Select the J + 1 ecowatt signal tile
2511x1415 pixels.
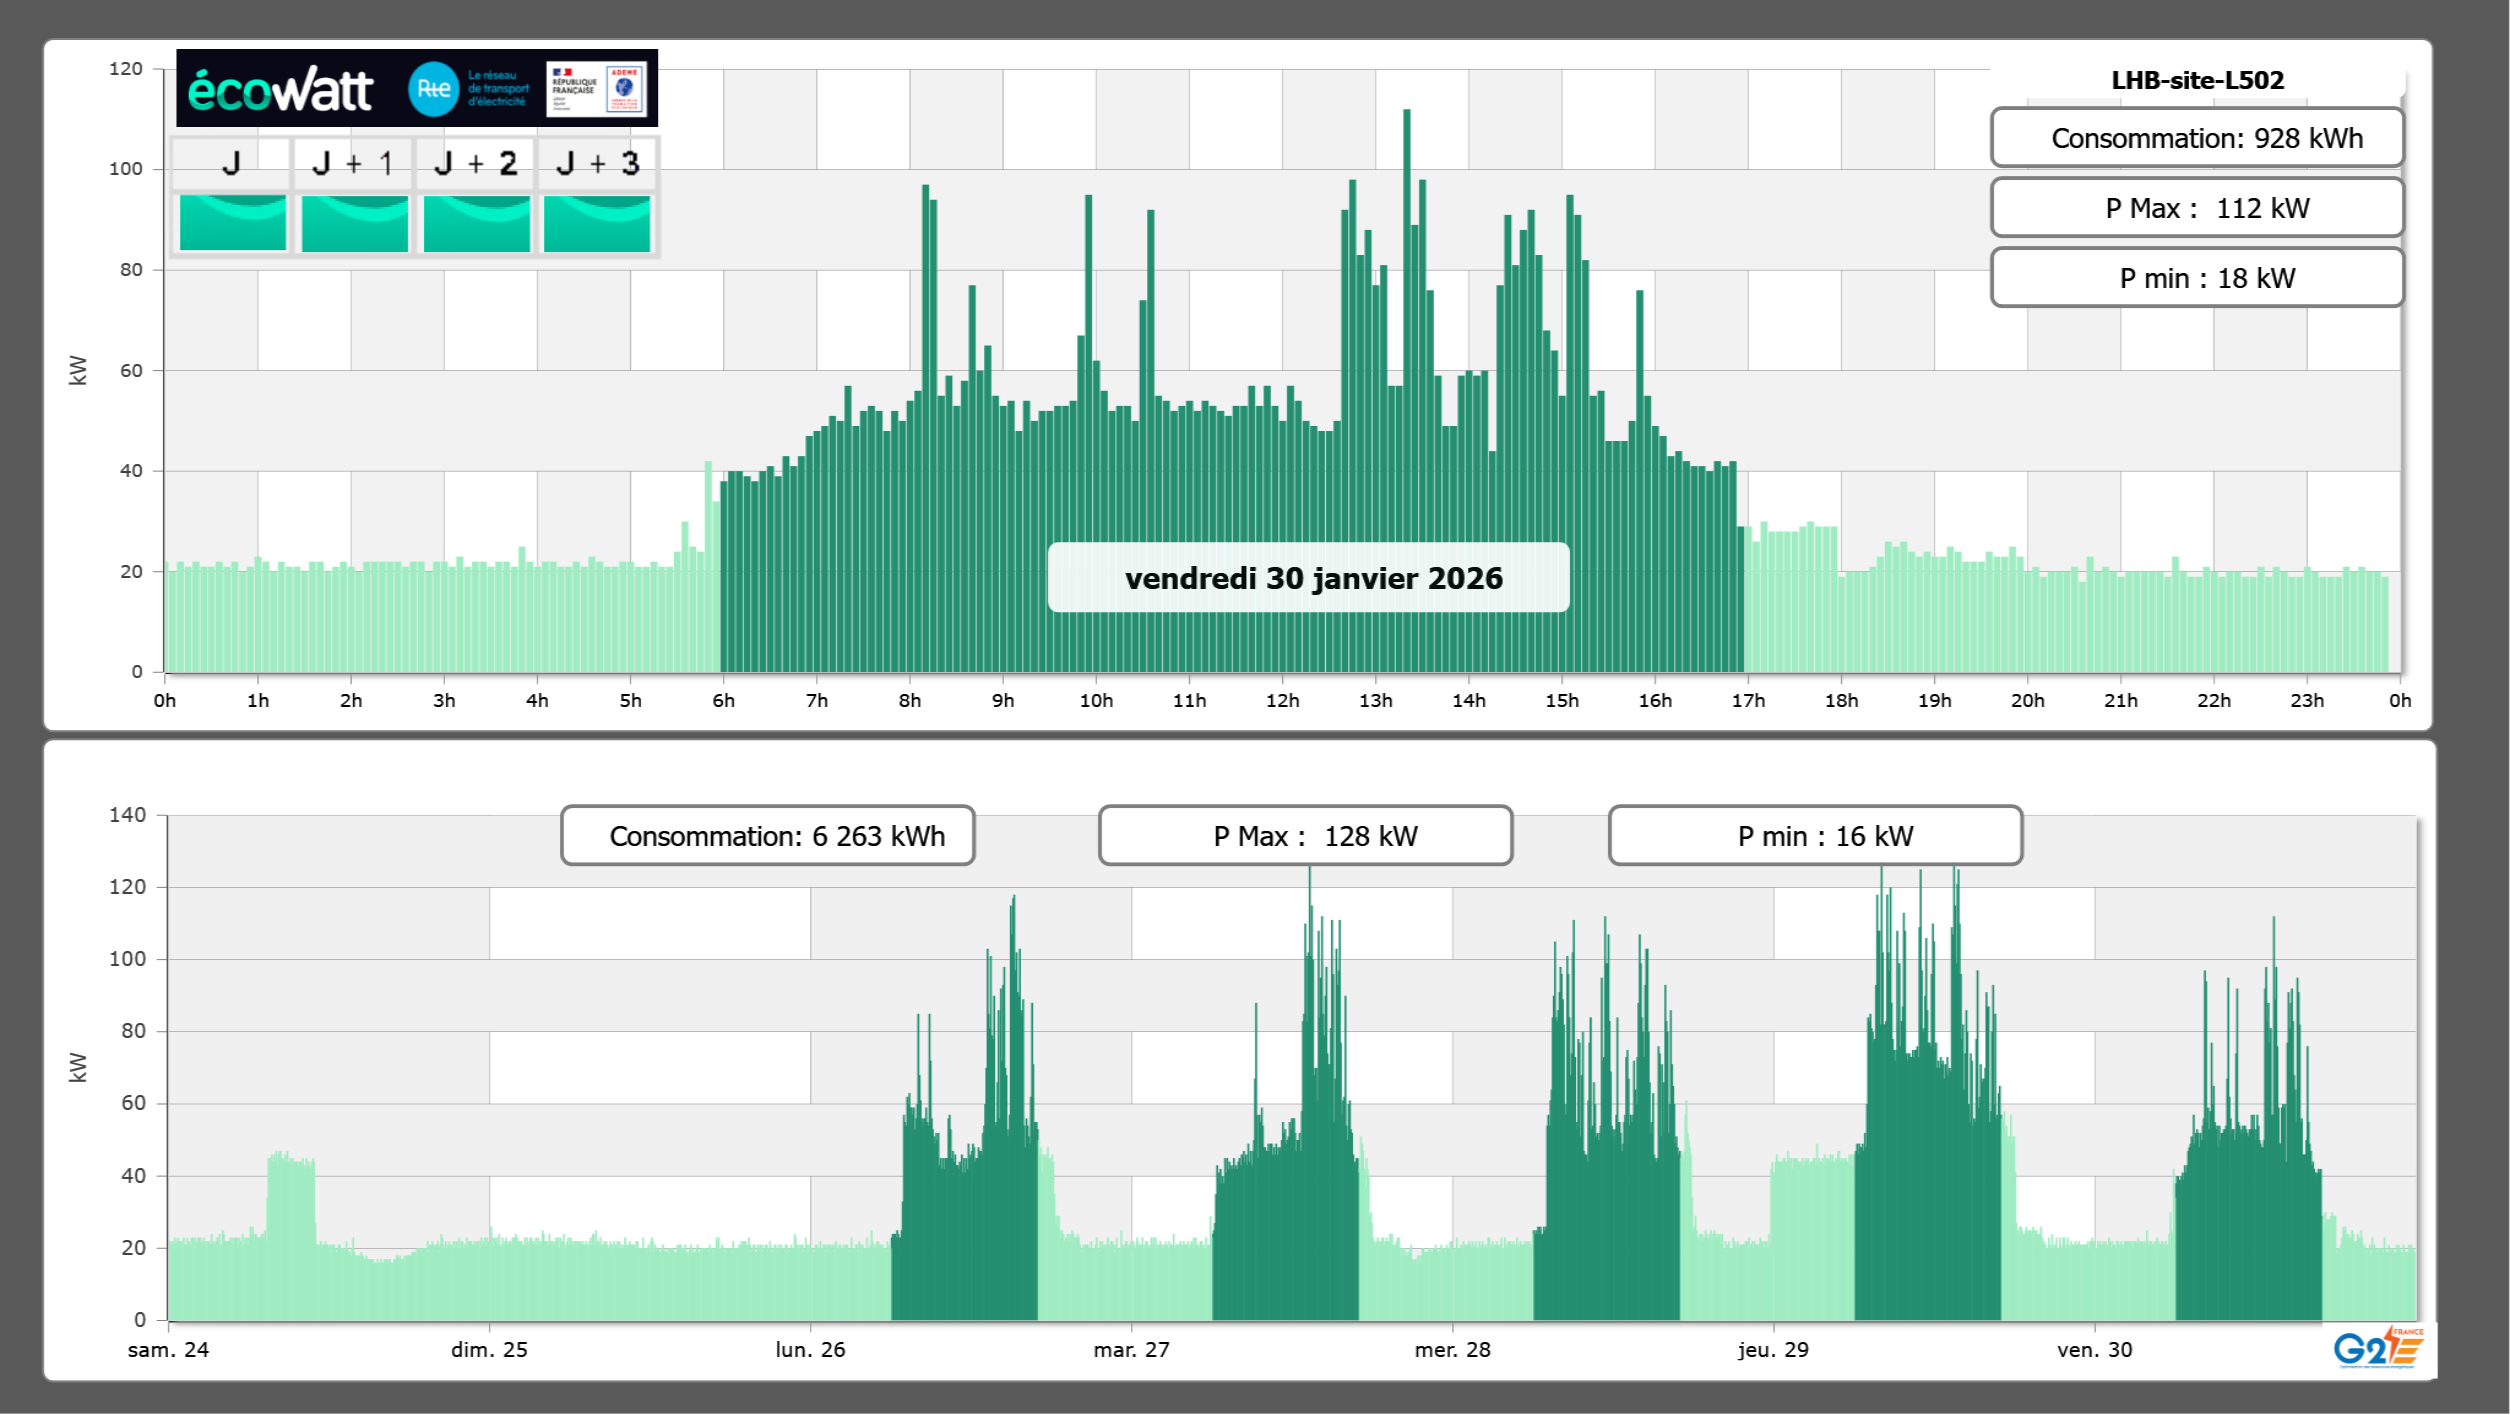pos(354,223)
